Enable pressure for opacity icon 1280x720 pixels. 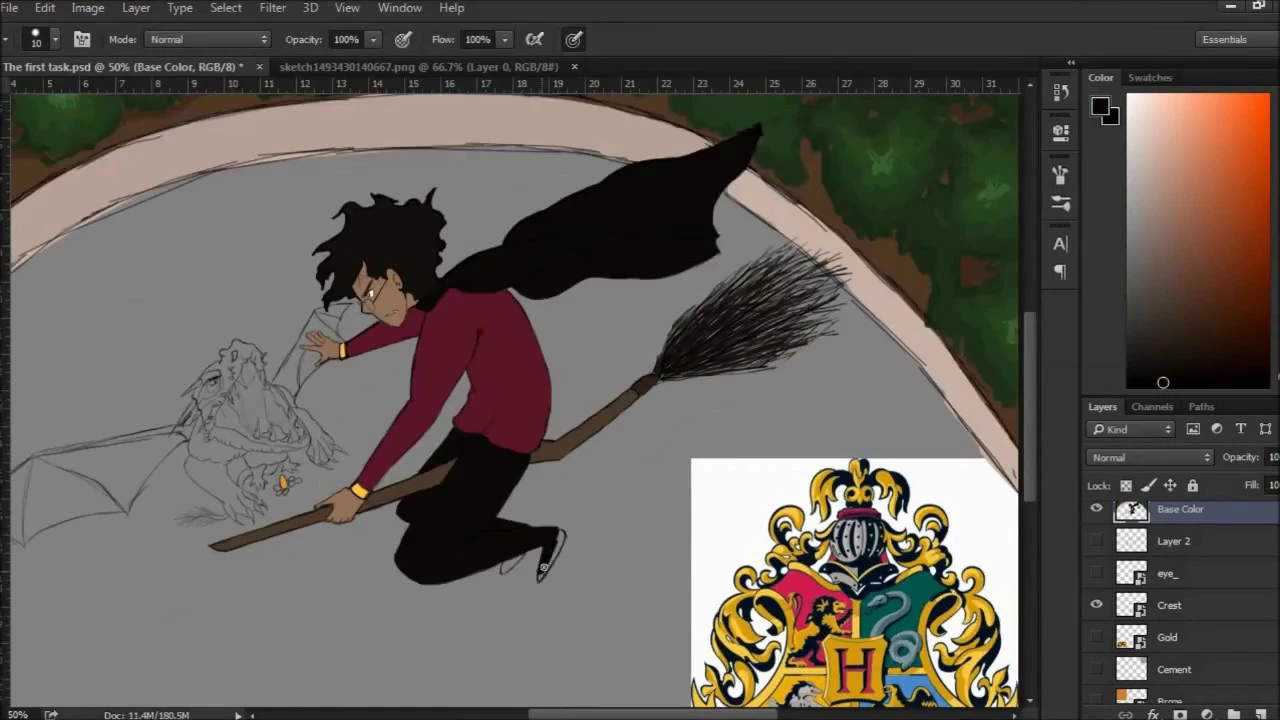(x=403, y=40)
